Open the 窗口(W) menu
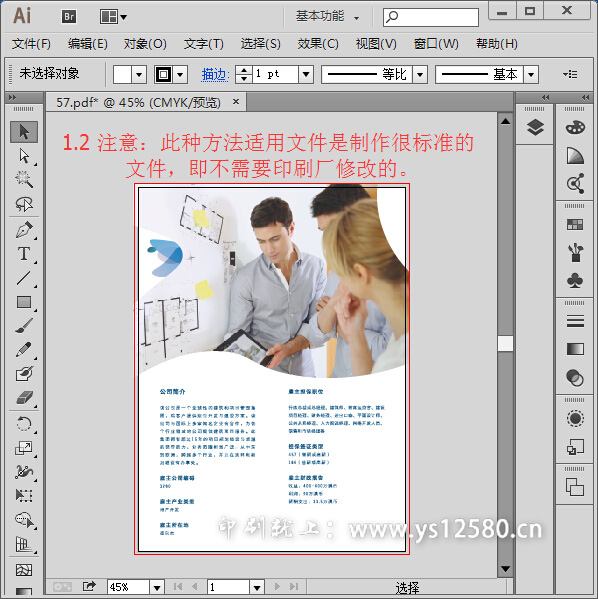This screenshot has height=599, width=598. 436,44
